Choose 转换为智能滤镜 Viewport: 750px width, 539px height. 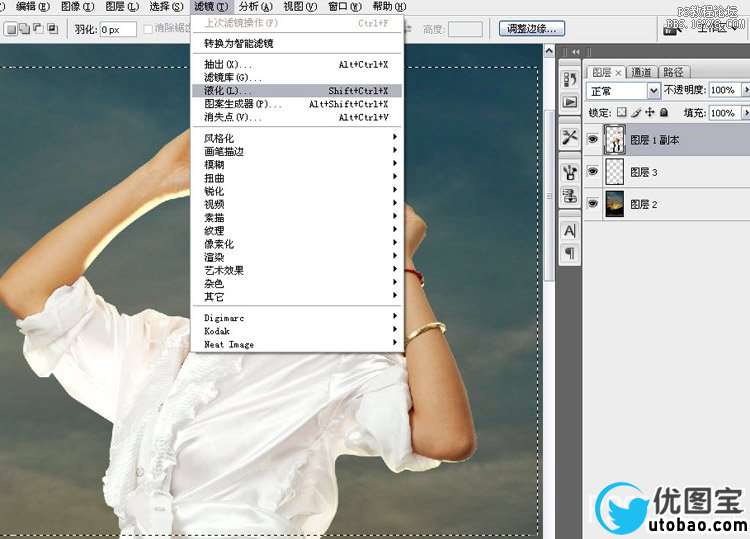click(x=297, y=44)
